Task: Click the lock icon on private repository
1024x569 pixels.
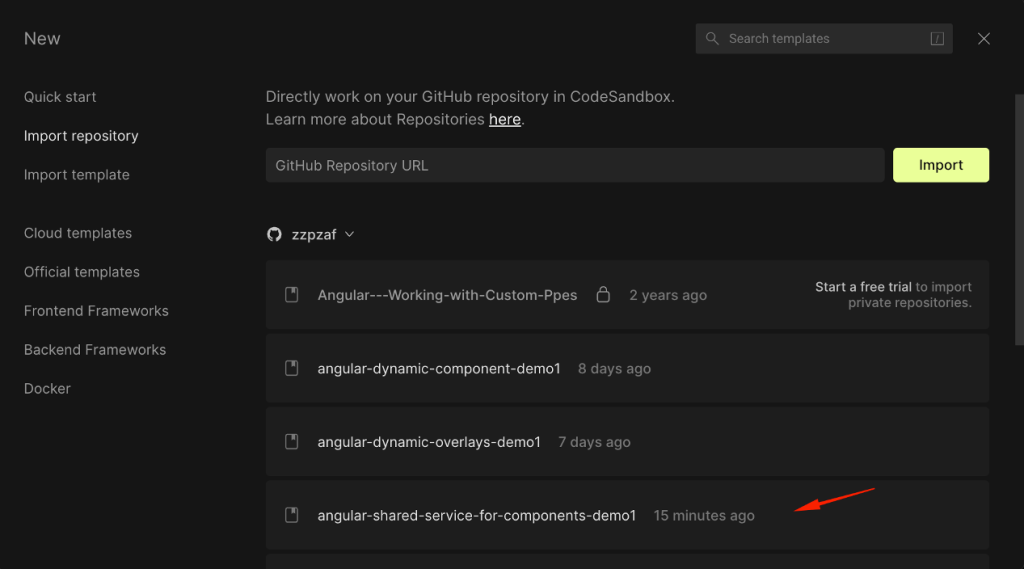Action: point(603,295)
